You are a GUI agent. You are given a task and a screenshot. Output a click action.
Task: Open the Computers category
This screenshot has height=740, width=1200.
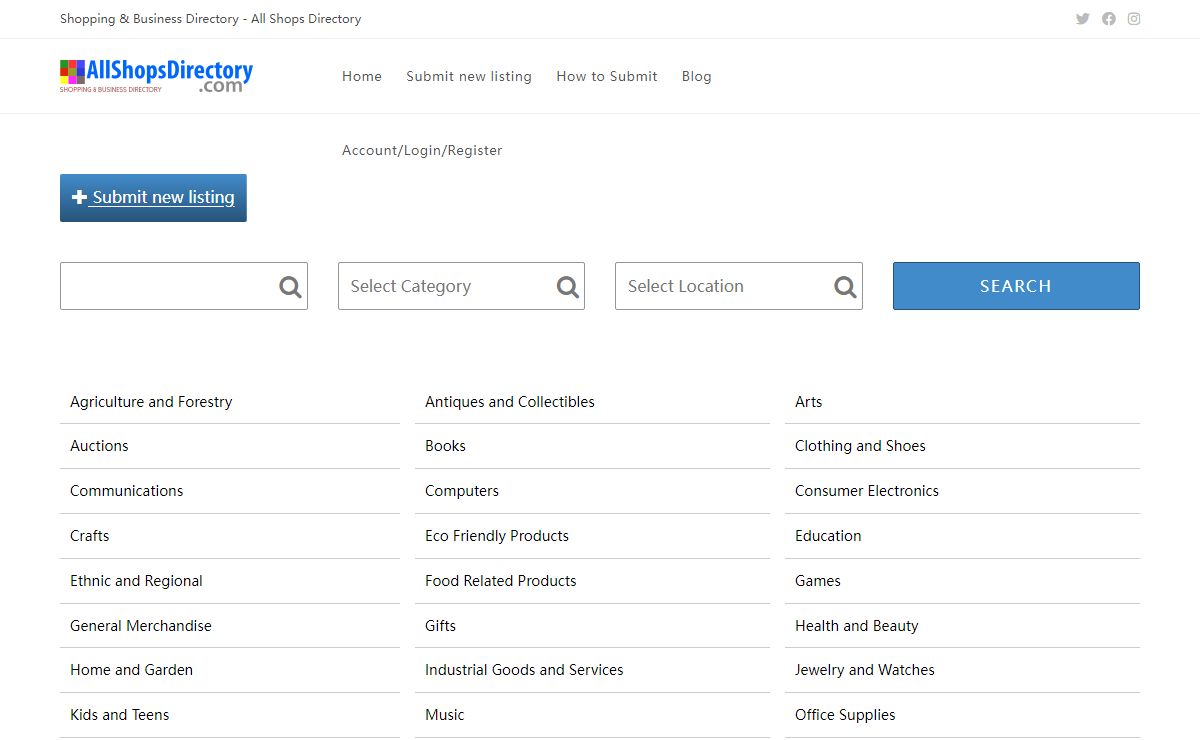pyautogui.click(x=462, y=491)
